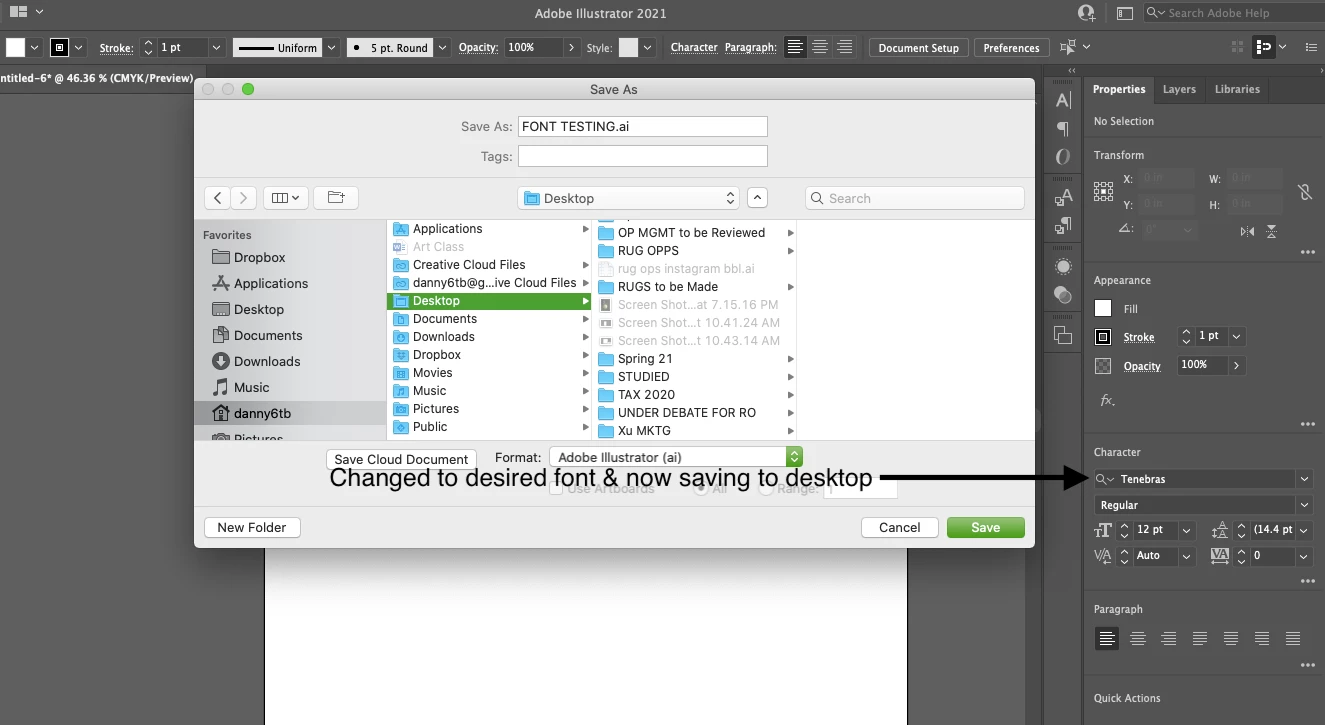This screenshot has width=1325, height=725.
Task: Open the OpenType panel icon in collapsed dock
Action: tap(1063, 157)
